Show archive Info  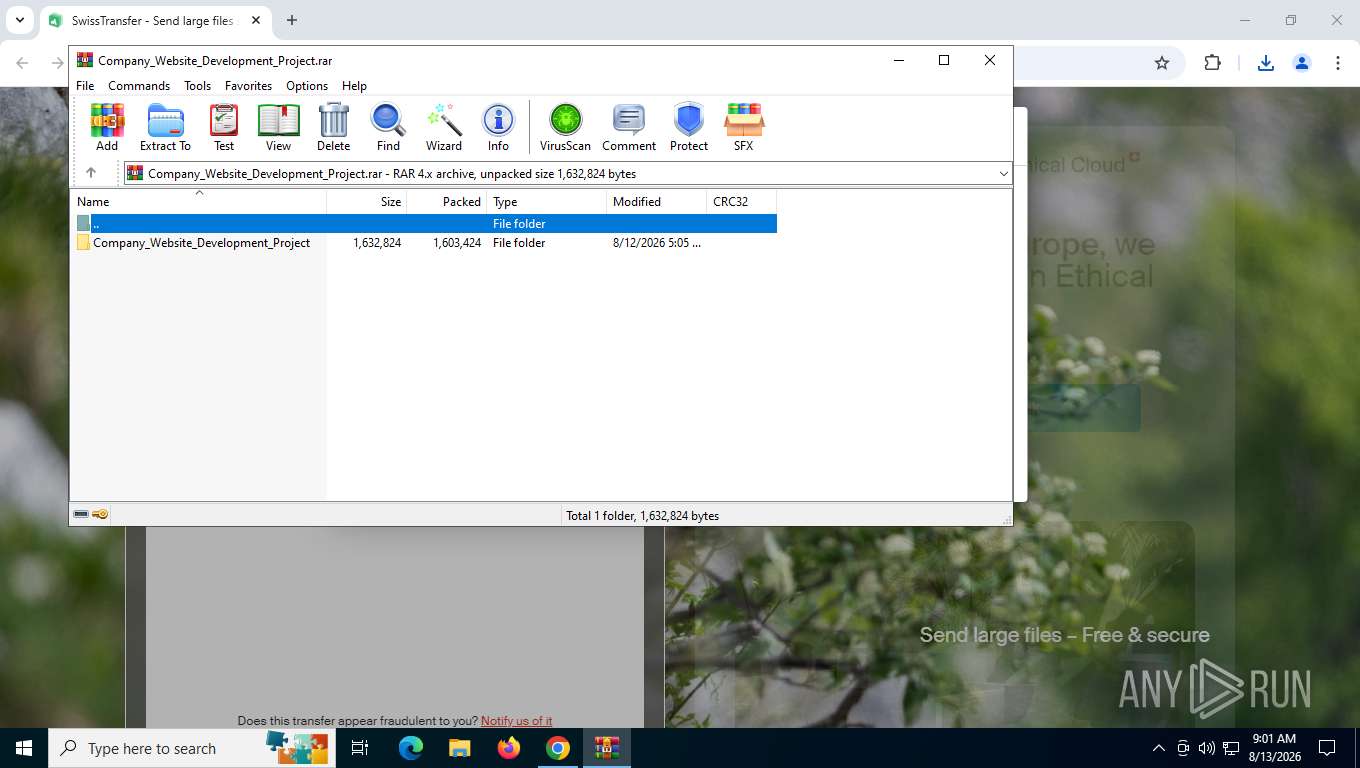click(498, 127)
